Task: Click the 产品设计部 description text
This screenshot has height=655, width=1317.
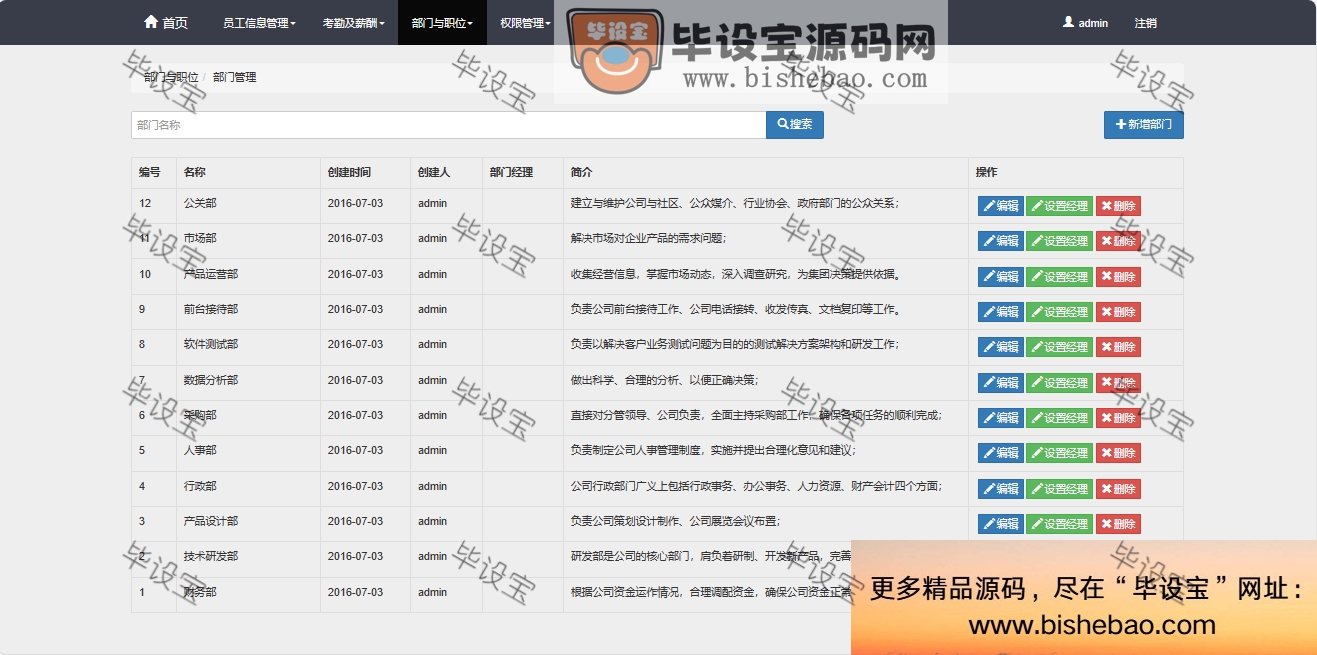Action: [675, 522]
